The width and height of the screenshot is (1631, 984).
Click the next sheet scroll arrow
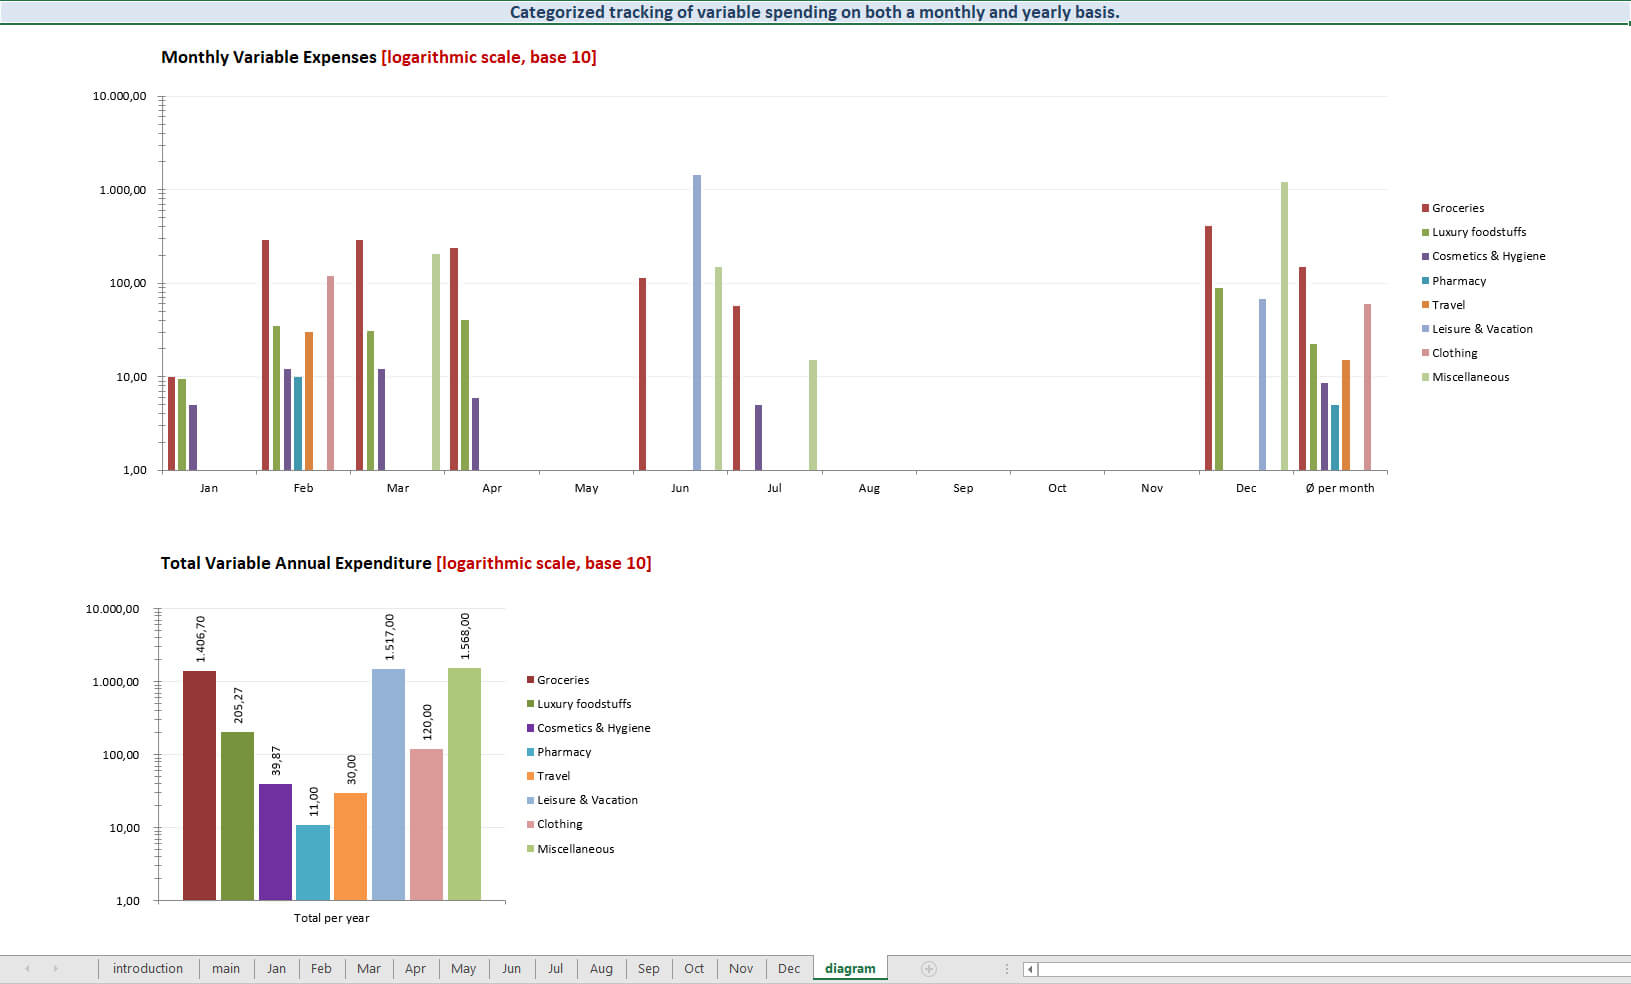(55, 968)
